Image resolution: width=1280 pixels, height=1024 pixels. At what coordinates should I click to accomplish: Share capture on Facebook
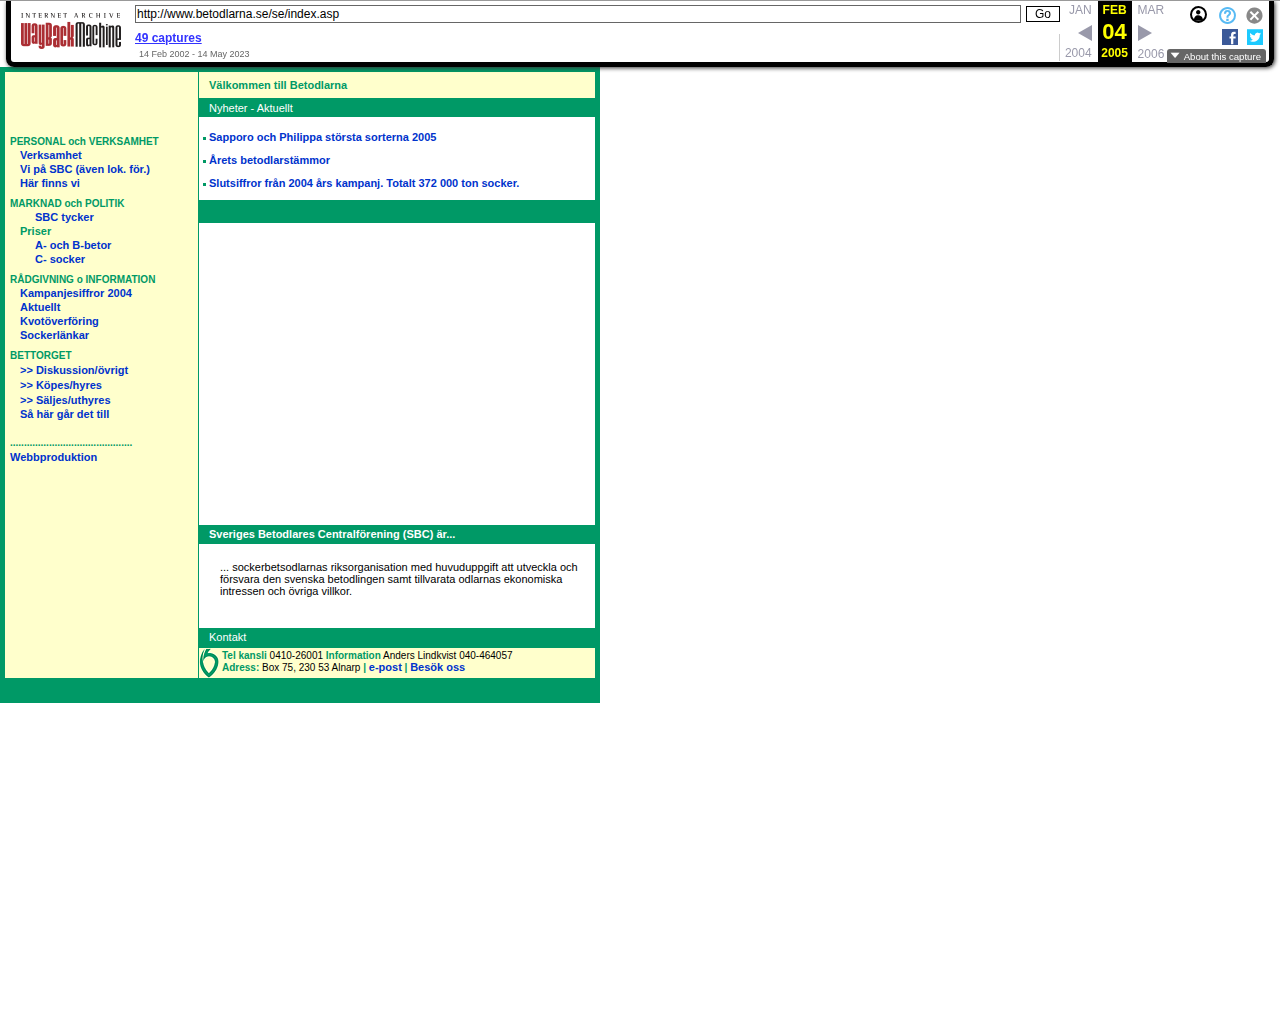click(1230, 37)
